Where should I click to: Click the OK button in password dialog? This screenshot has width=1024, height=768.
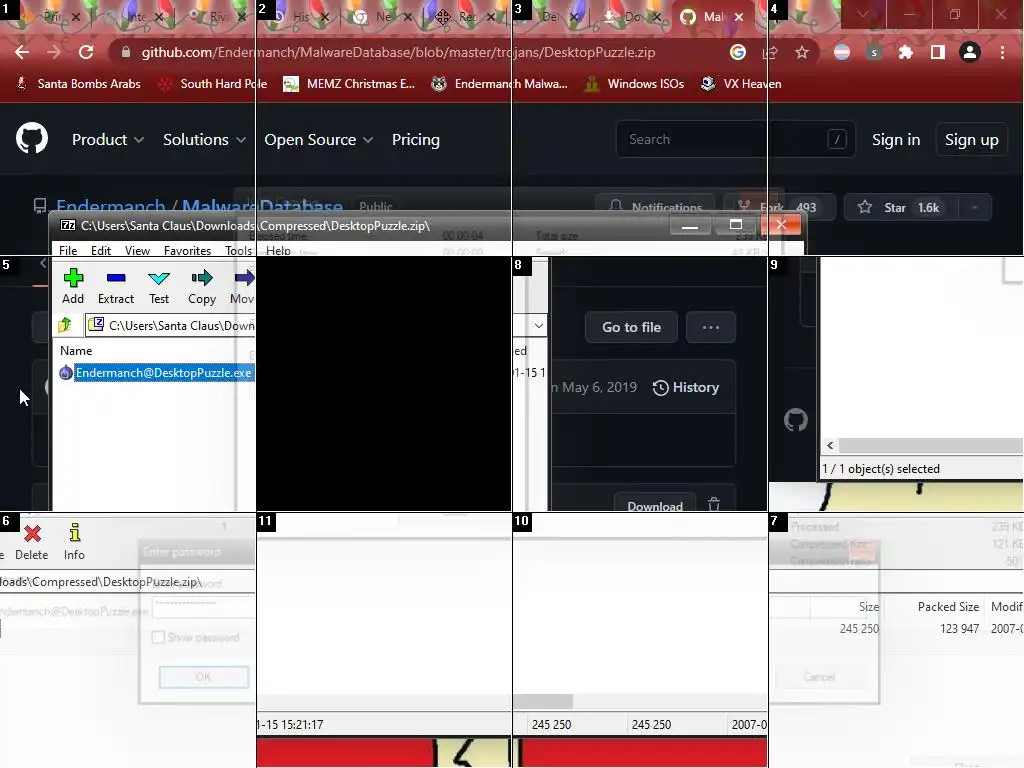(204, 677)
